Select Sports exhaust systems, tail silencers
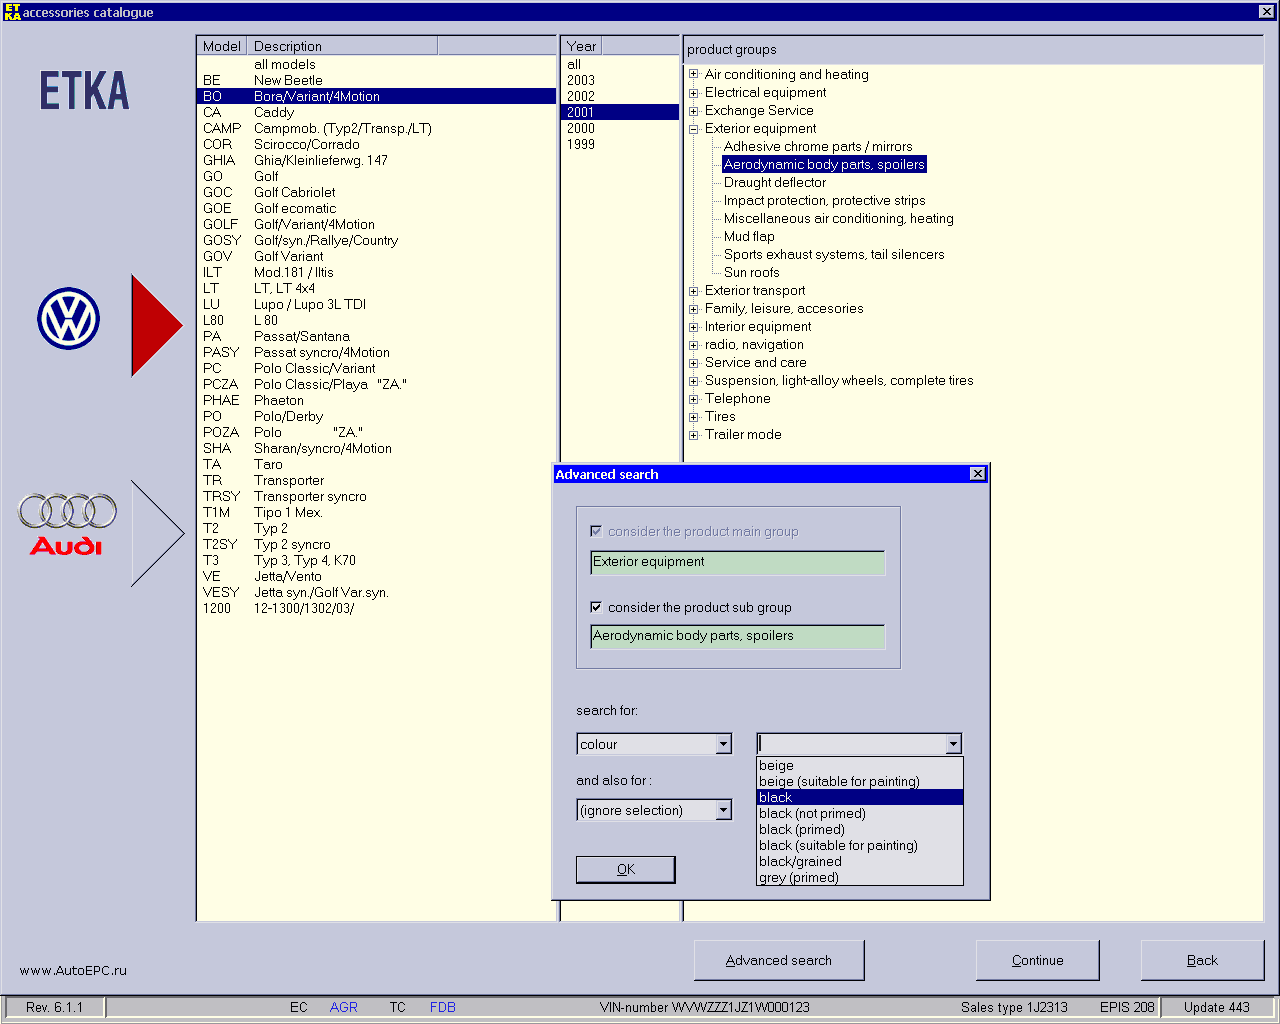The width and height of the screenshot is (1280, 1024). coord(834,254)
